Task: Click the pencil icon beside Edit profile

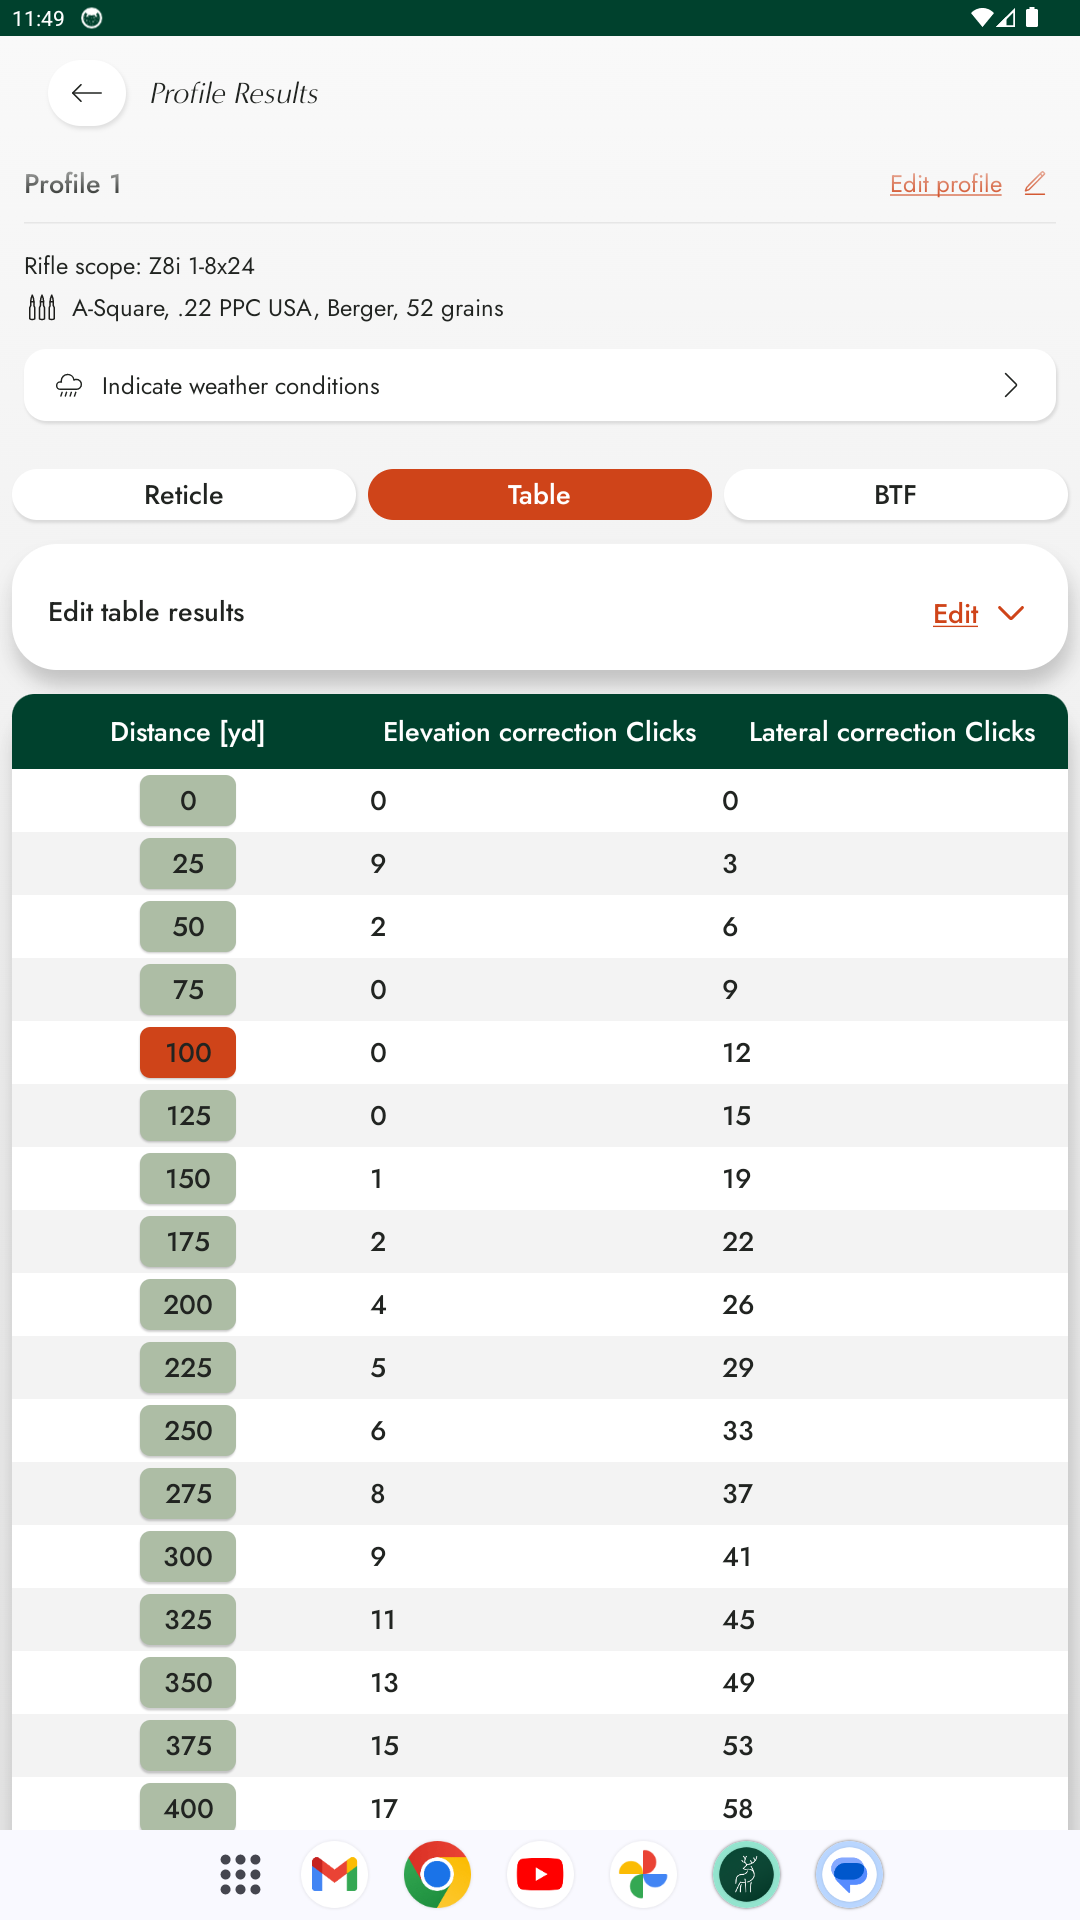Action: (x=1035, y=184)
